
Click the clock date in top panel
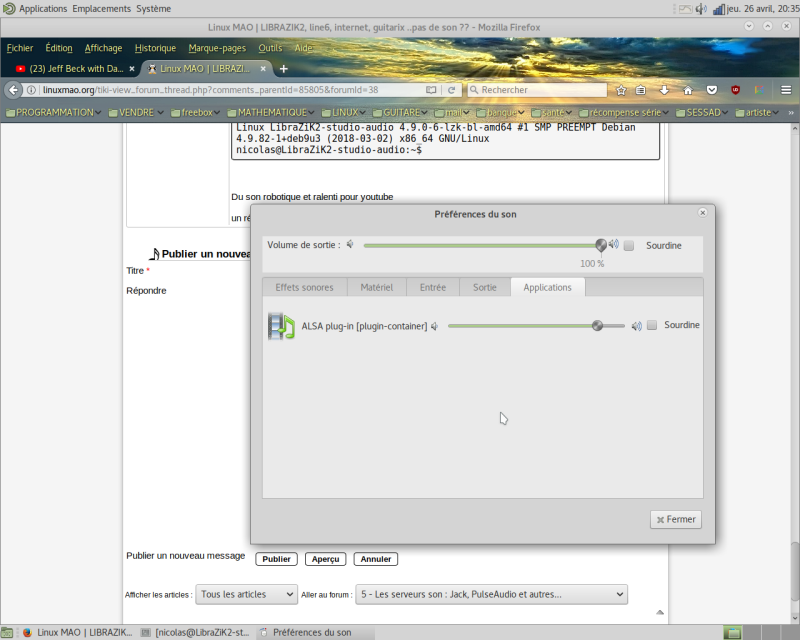pyautogui.click(x=763, y=9)
